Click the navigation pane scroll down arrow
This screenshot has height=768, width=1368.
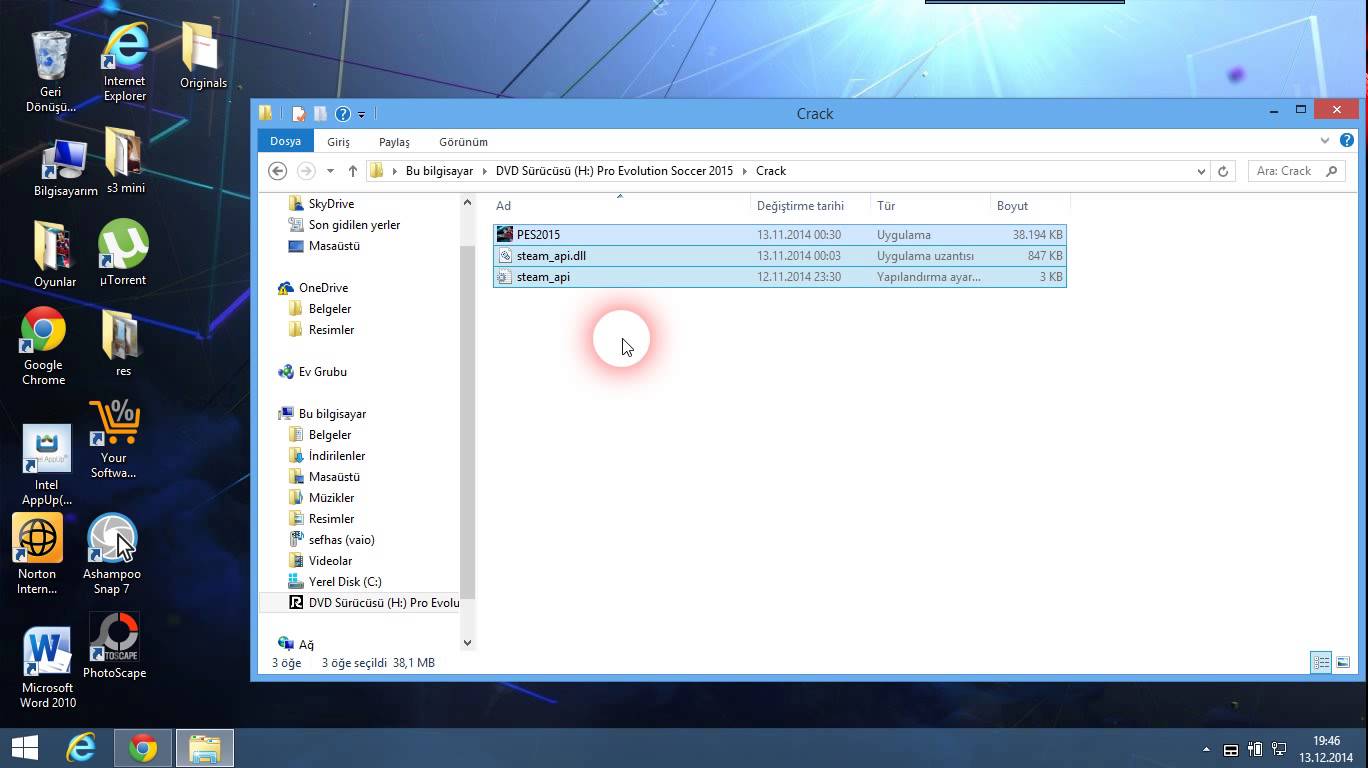click(467, 643)
